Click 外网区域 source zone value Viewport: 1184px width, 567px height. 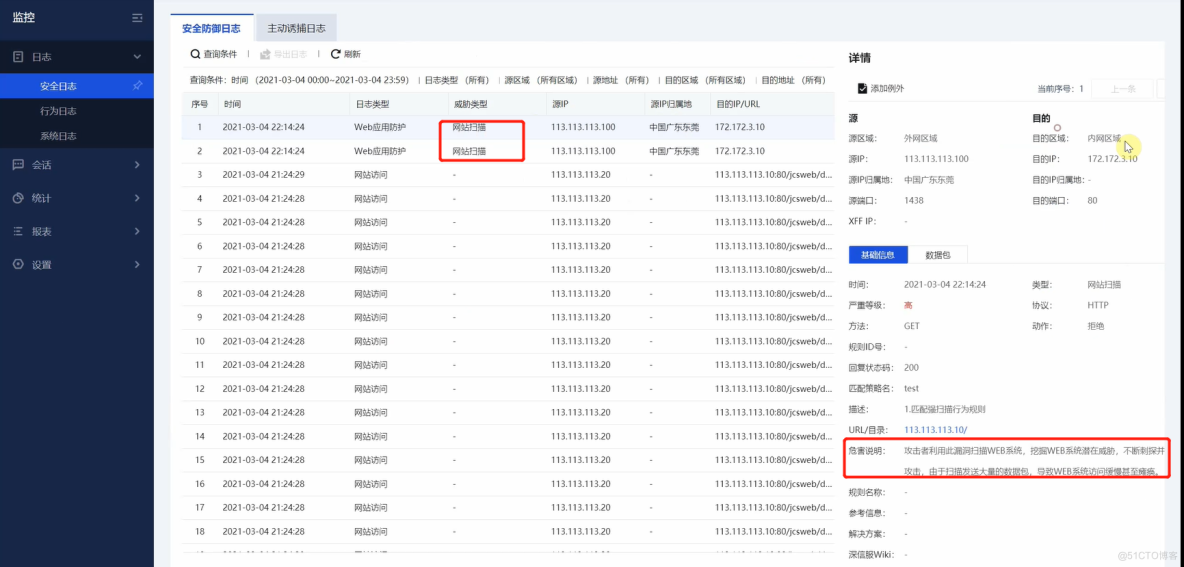tap(921, 139)
